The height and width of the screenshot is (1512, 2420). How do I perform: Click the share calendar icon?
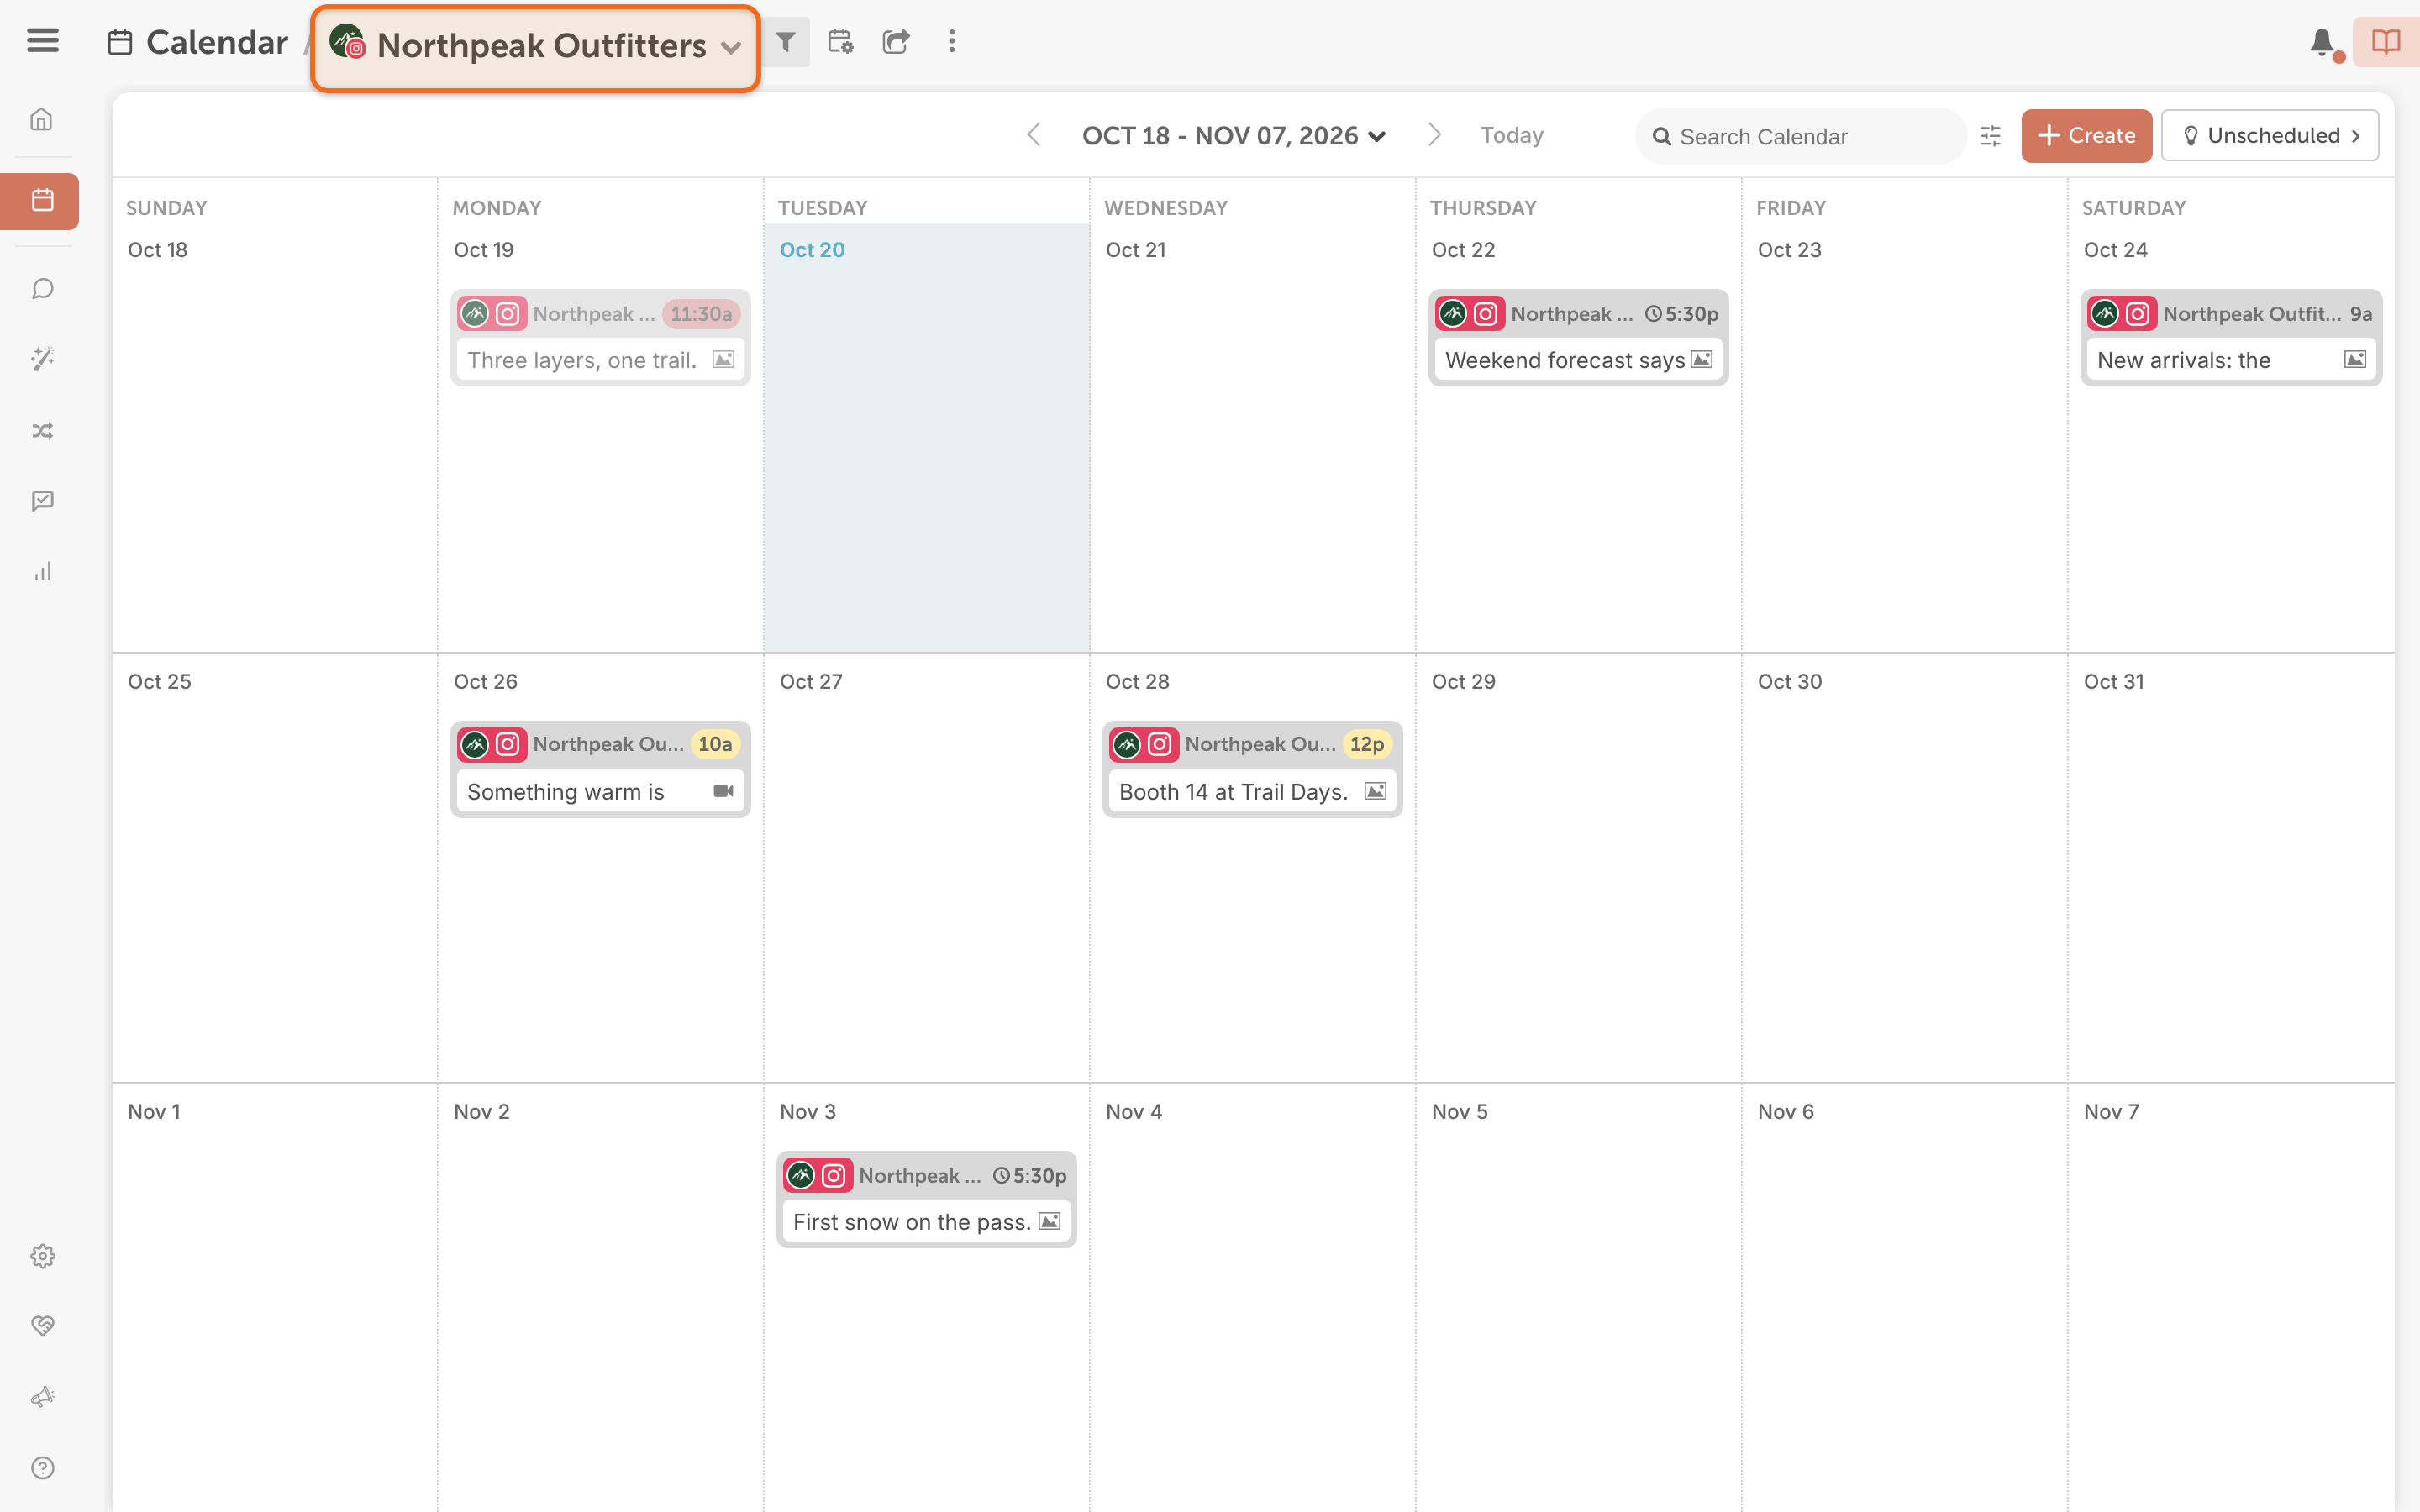click(896, 42)
